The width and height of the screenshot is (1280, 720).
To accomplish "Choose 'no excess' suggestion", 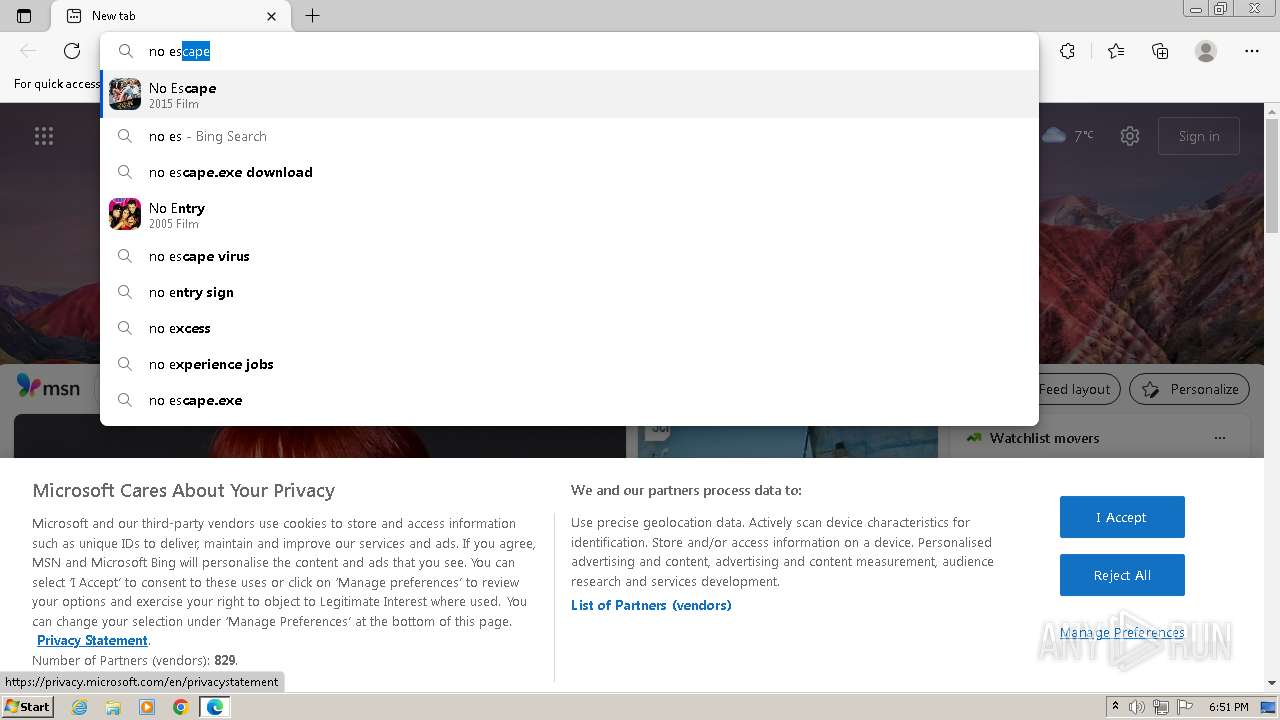I will pyautogui.click(x=569, y=328).
